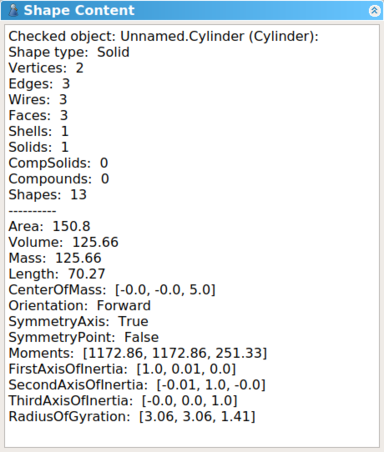
Task: Click the Shapes 13 line
Action: click(x=47, y=195)
